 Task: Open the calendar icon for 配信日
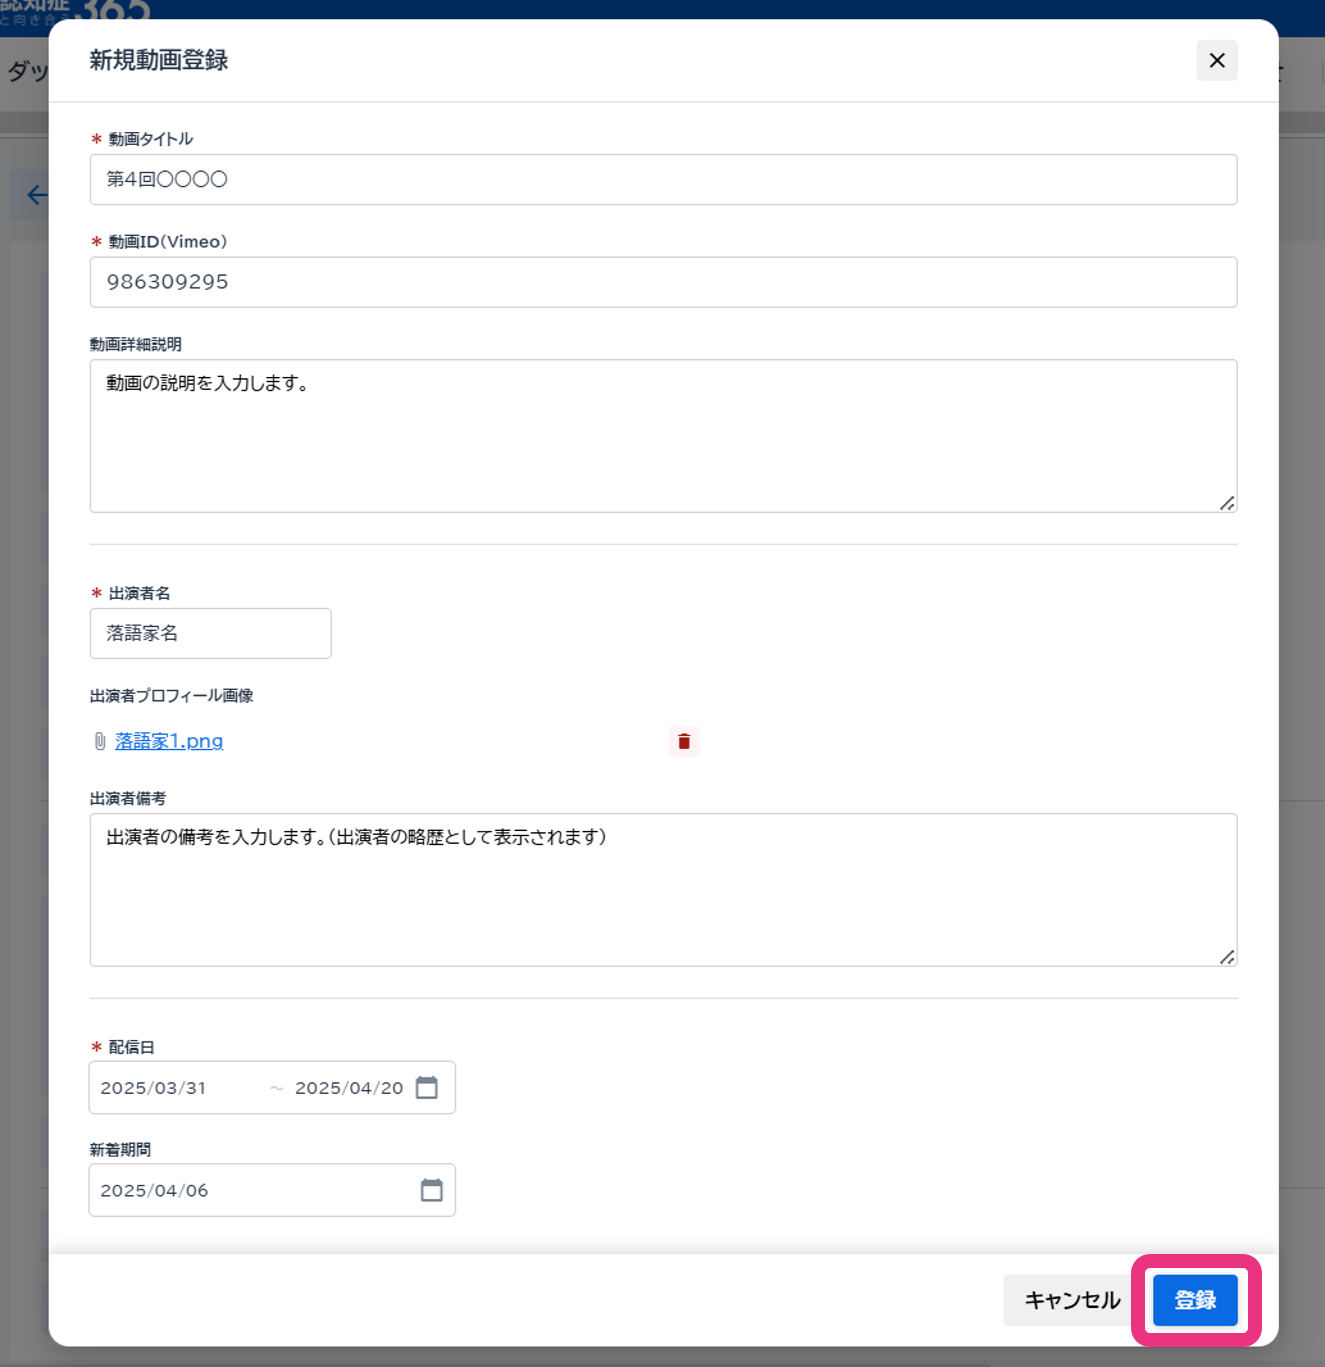click(427, 1087)
